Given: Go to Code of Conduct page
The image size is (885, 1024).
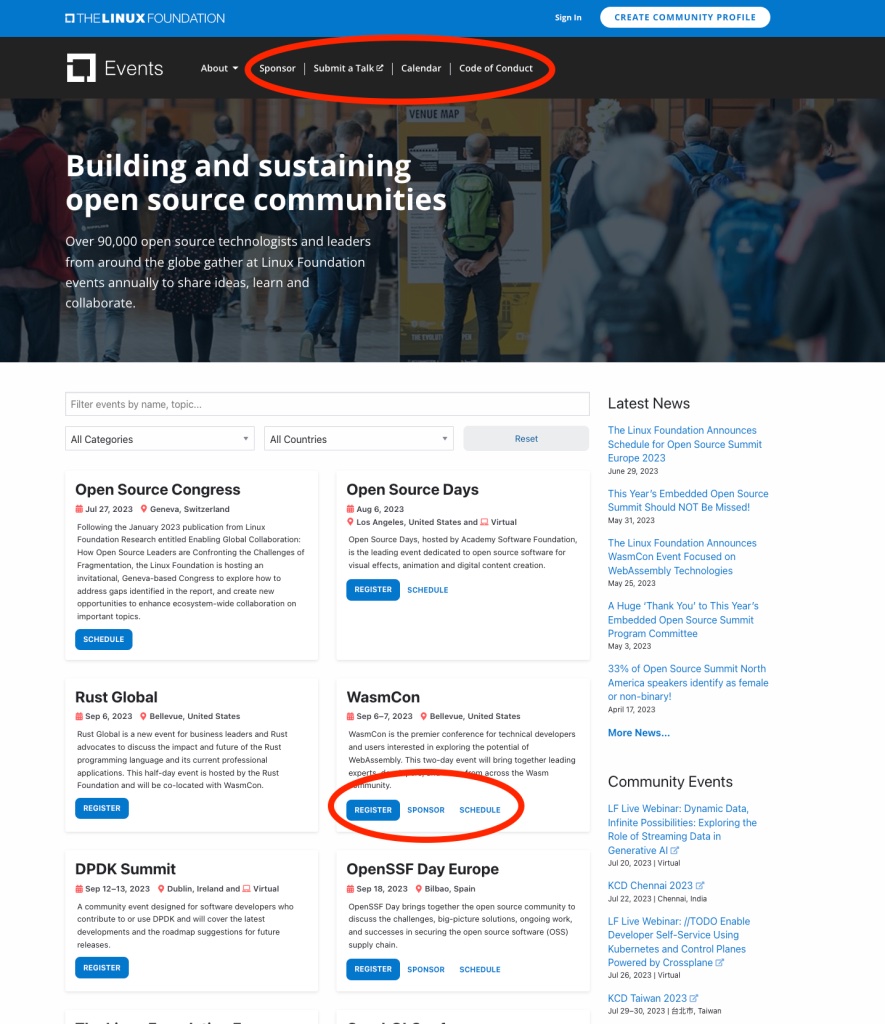Looking at the screenshot, I should point(496,68).
